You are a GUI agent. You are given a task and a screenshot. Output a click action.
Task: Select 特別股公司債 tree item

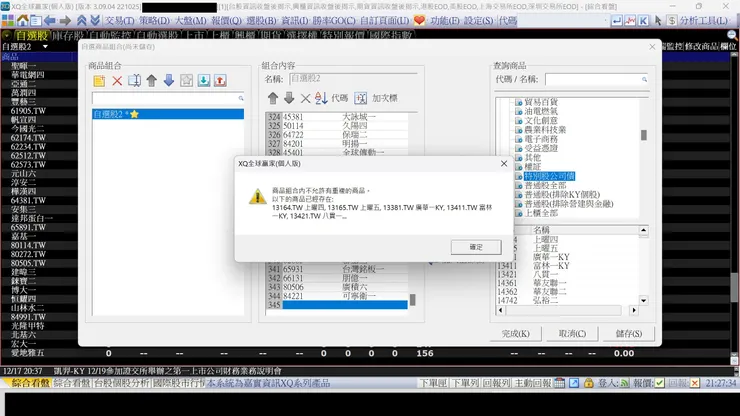click(x=549, y=176)
